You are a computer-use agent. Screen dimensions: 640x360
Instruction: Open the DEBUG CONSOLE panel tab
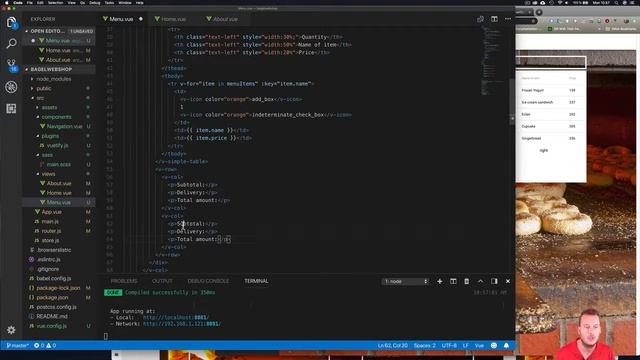click(x=208, y=281)
